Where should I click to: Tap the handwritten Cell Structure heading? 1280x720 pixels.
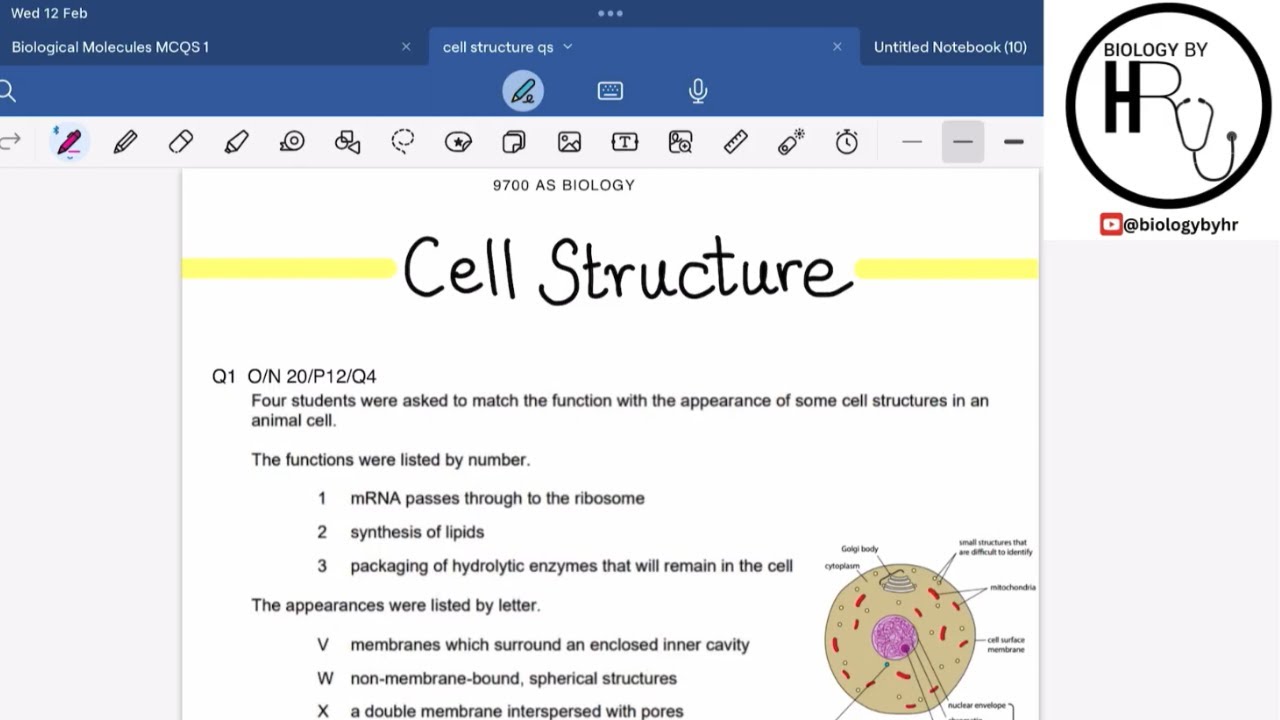(628, 270)
